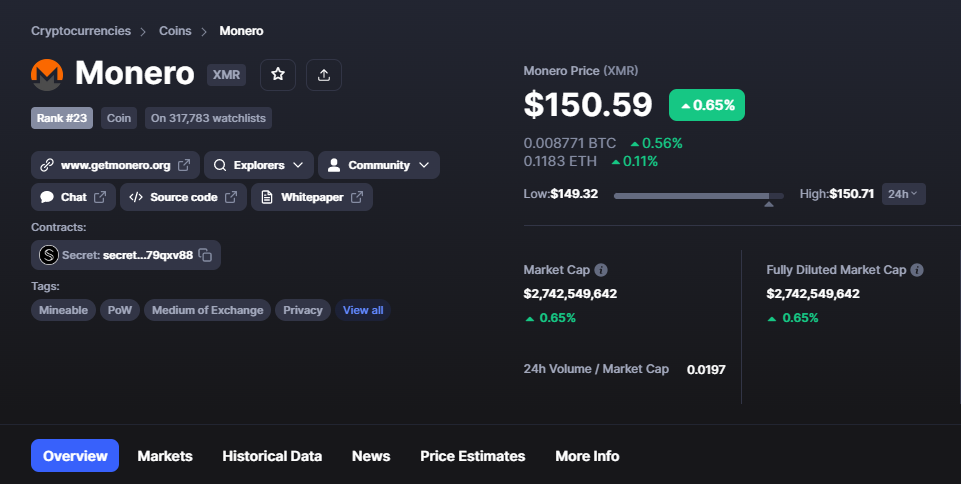Viewport: 961px width, 484px height.
Task: Go to Coins breadcrumb
Action: [175, 31]
